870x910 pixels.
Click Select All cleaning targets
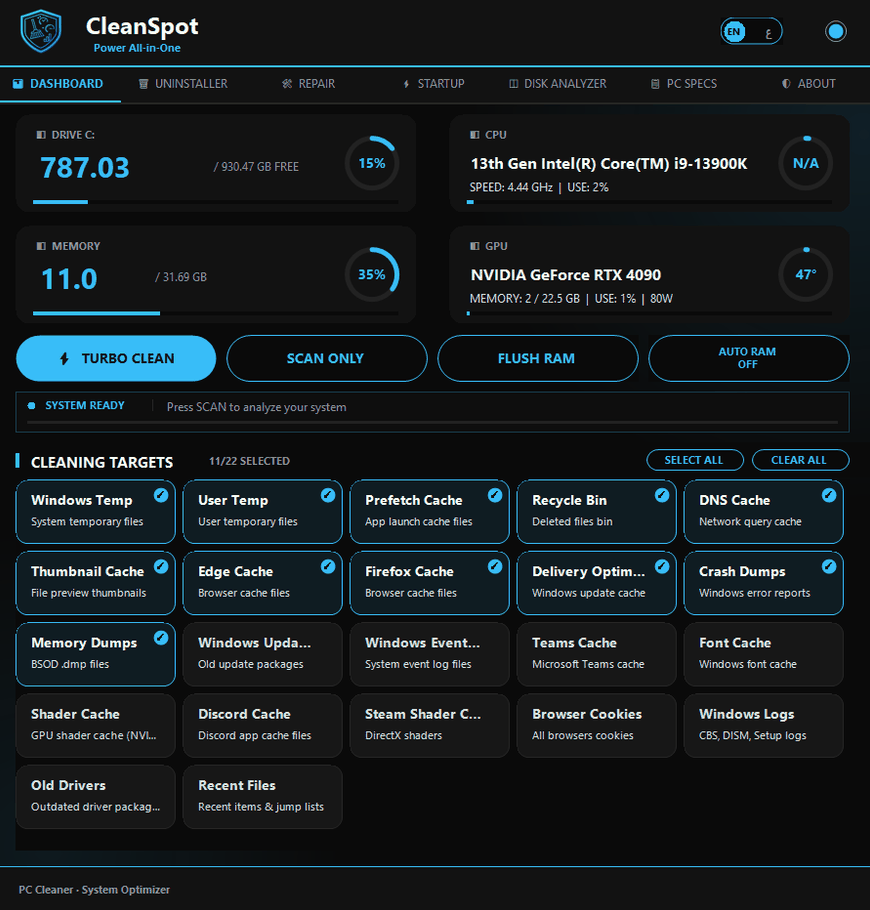pos(695,460)
